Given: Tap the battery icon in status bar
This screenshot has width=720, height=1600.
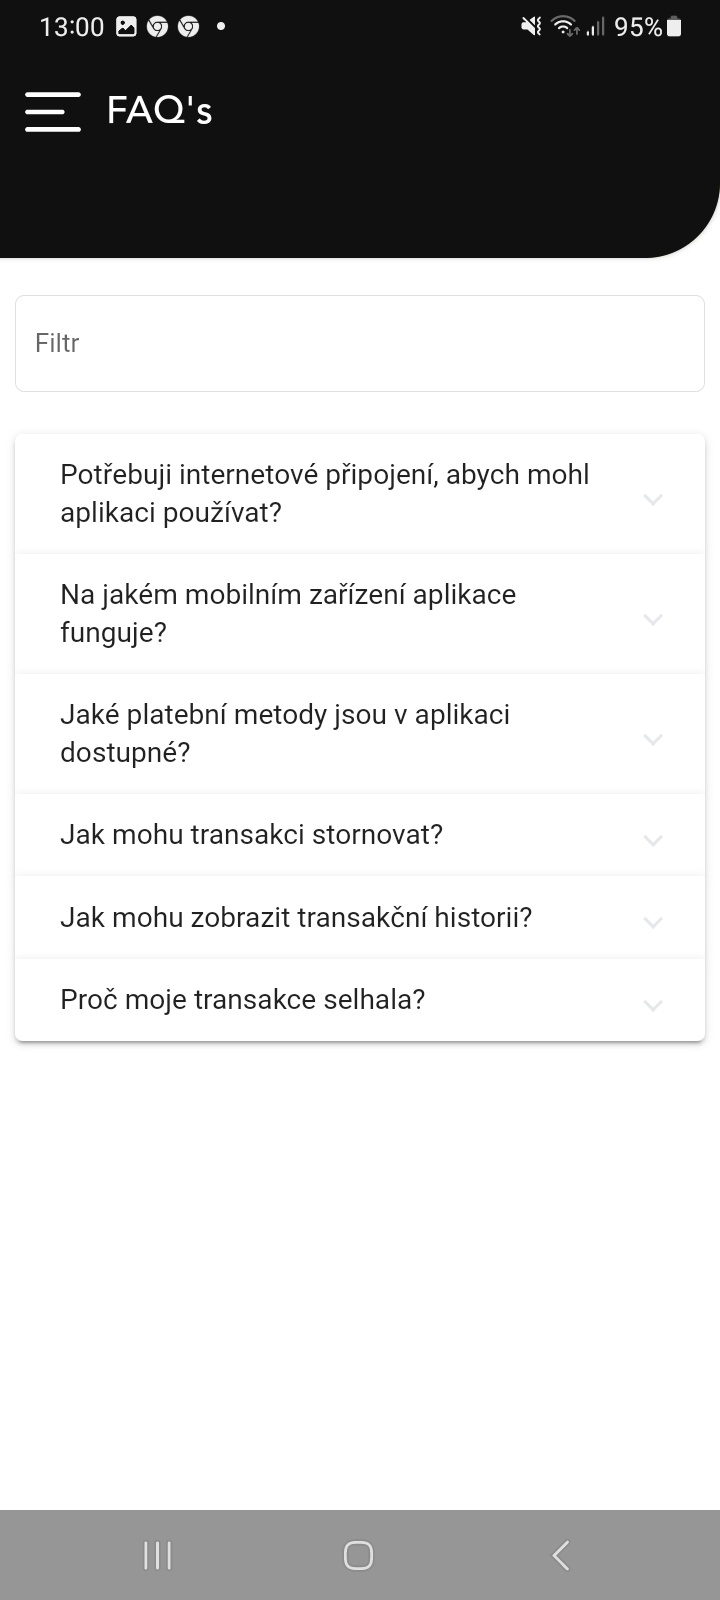Looking at the screenshot, I should [675, 27].
